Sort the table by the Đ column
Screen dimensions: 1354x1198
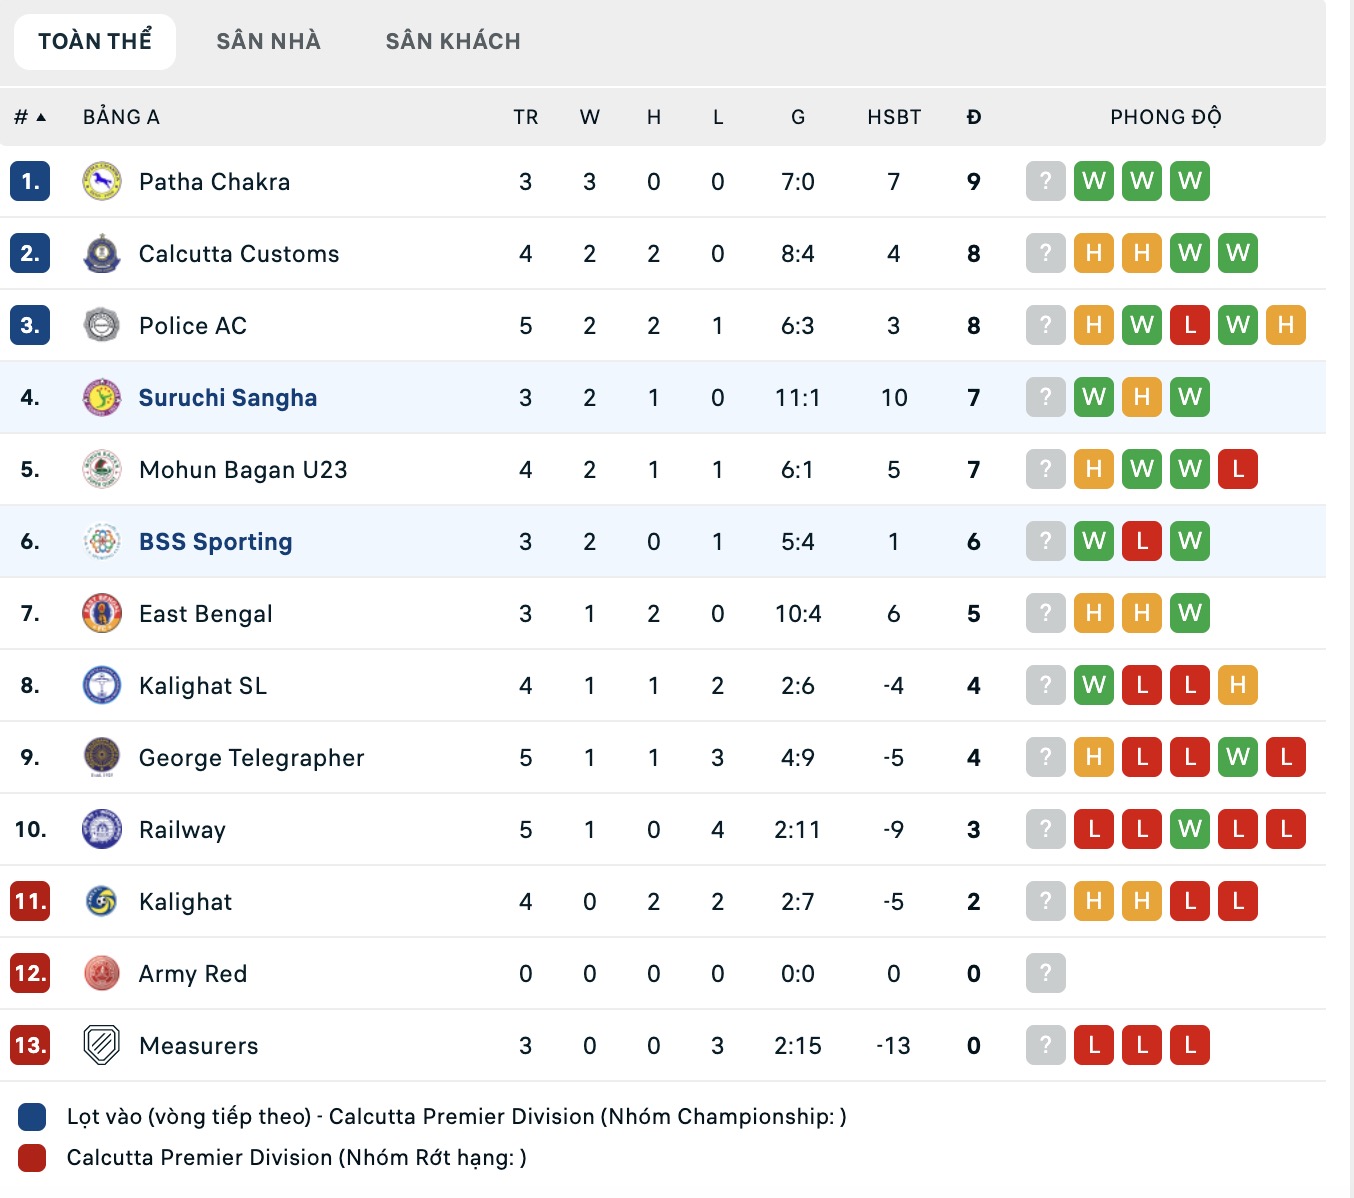click(972, 117)
